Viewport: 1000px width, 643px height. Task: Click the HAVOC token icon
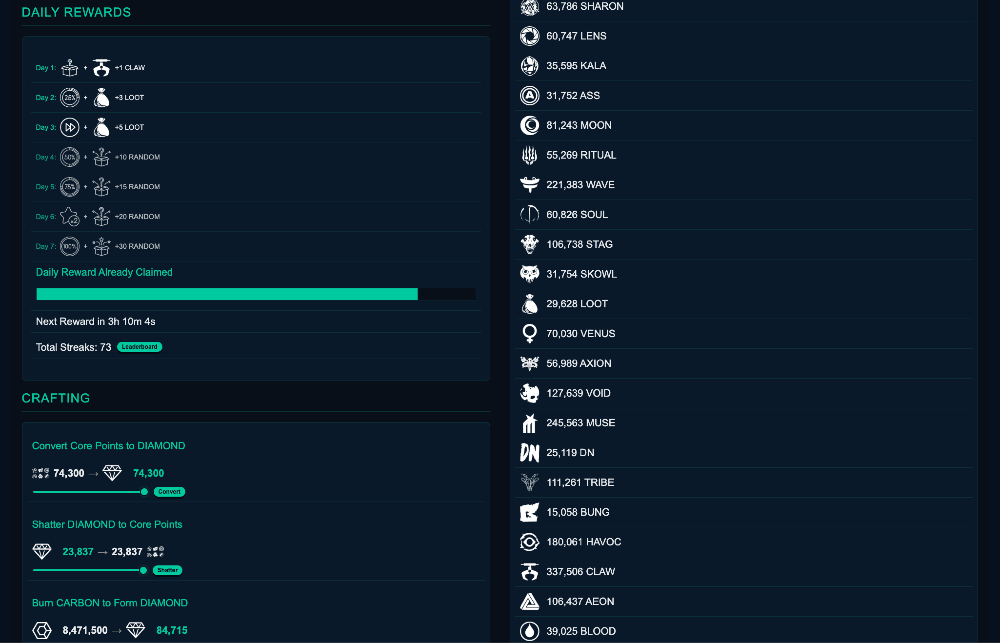529,542
